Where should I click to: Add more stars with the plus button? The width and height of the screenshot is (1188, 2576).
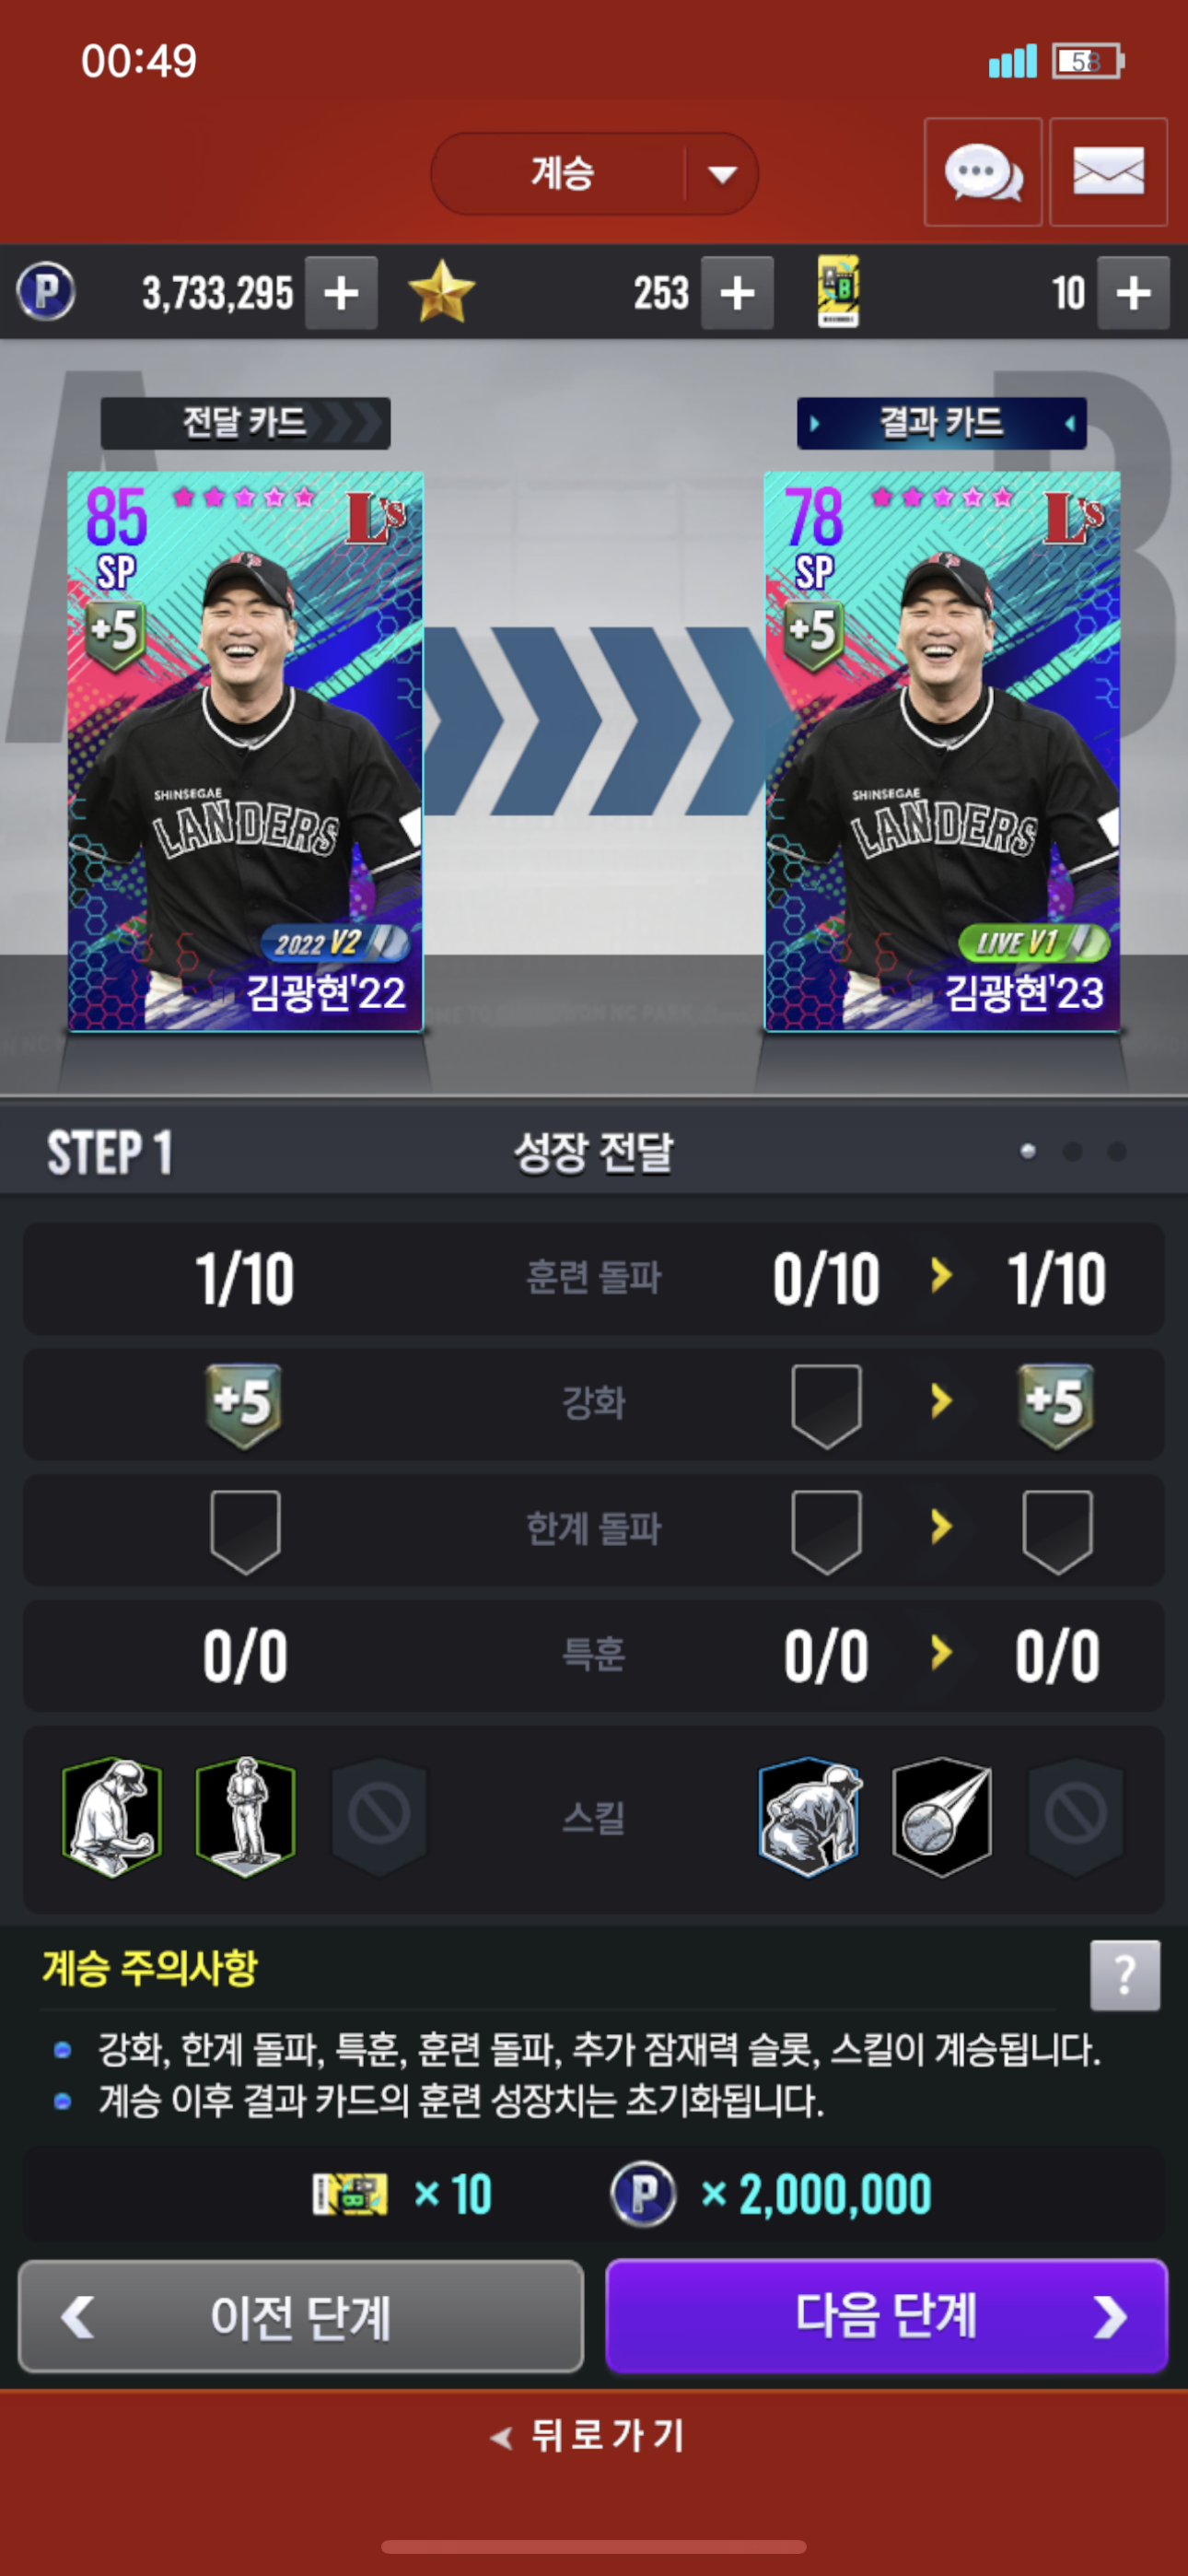[737, 293]
